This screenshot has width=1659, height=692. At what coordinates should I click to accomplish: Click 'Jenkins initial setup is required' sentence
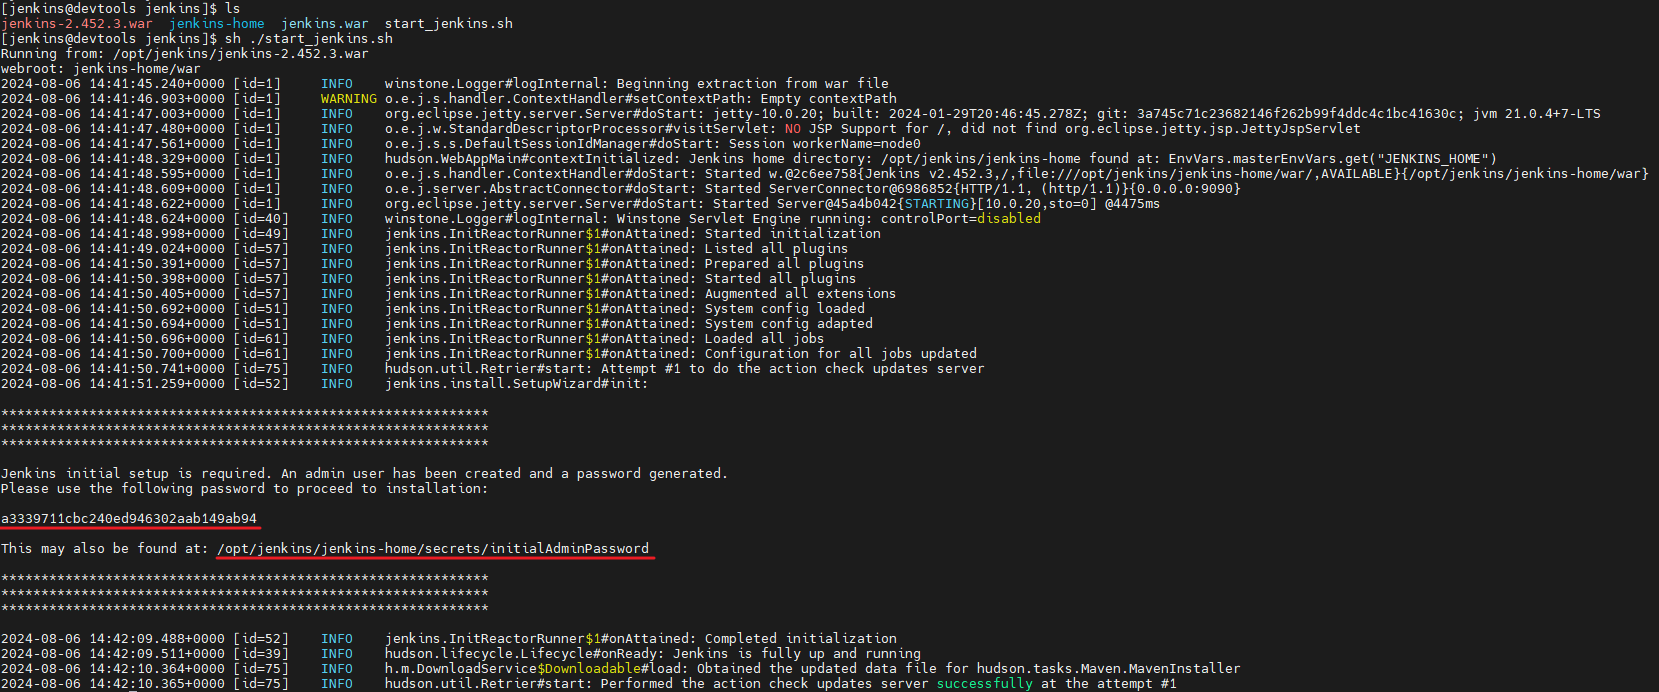[x=137, y=473]
